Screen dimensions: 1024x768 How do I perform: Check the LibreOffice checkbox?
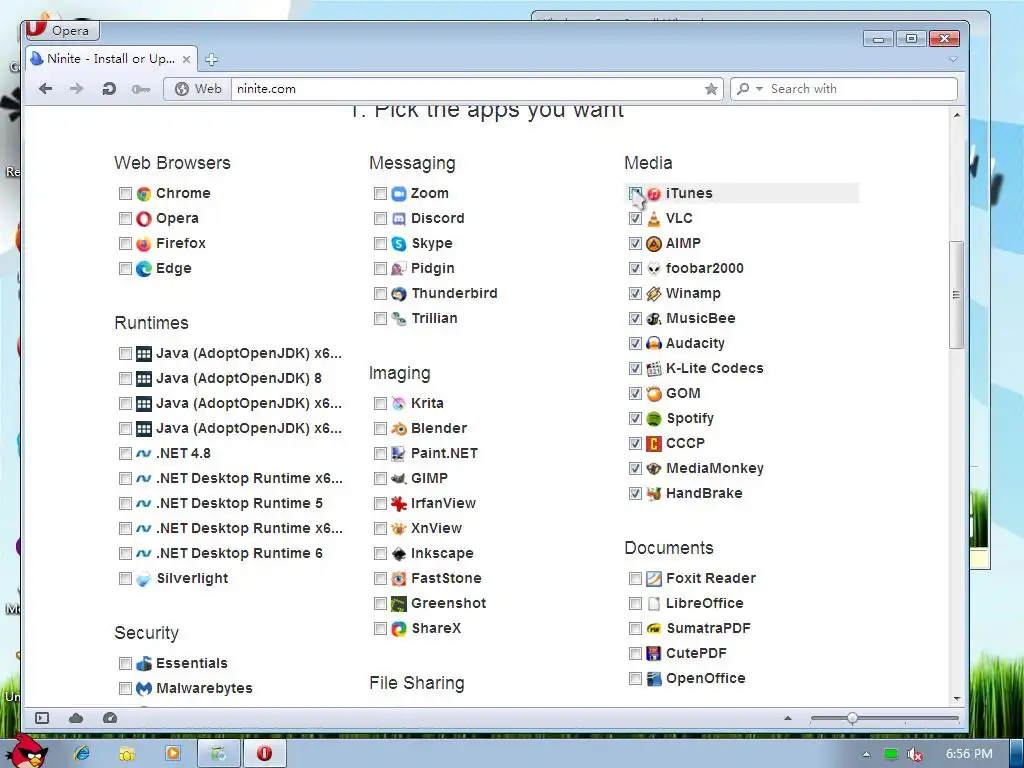click(x=635, y=603)
